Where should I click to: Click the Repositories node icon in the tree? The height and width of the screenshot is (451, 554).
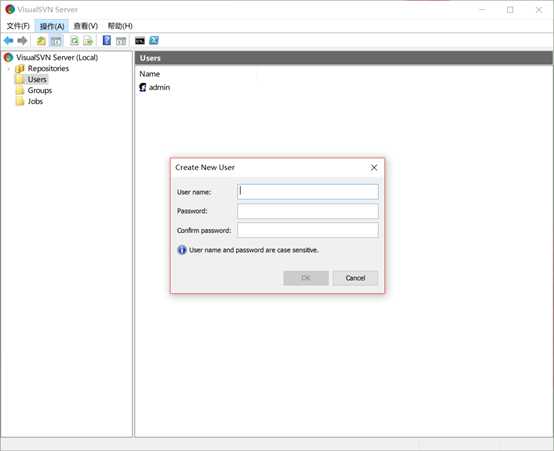(x=20, y=68)
